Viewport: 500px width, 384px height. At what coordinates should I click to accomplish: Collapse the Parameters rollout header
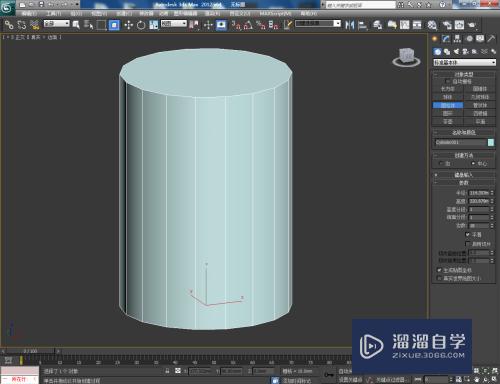[464, 183]
